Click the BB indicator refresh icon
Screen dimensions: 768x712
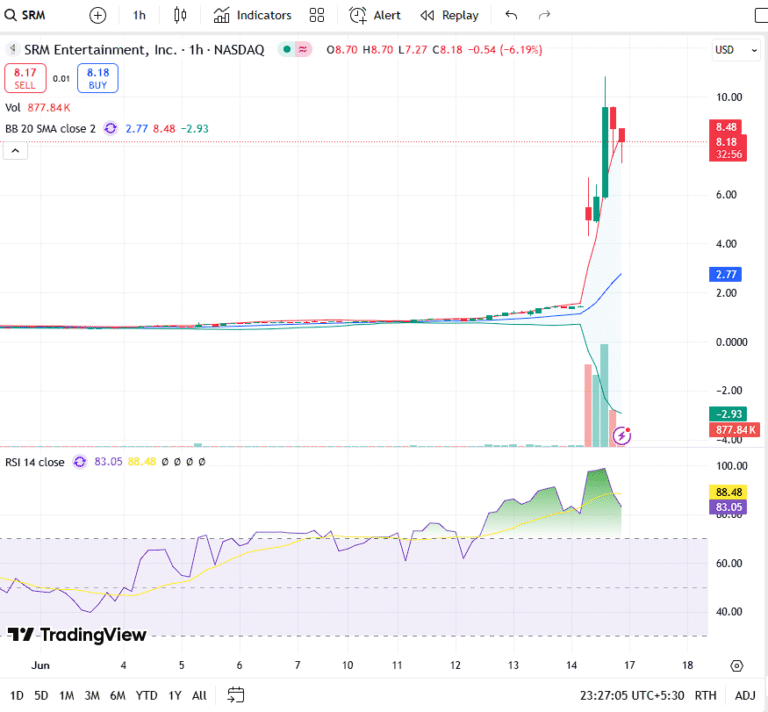point(111,129)
